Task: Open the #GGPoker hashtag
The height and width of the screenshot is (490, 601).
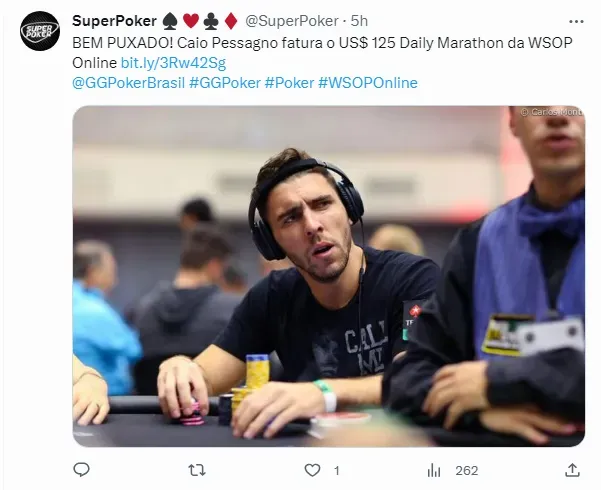Action: pyautogui.click(x=225, y=83)
